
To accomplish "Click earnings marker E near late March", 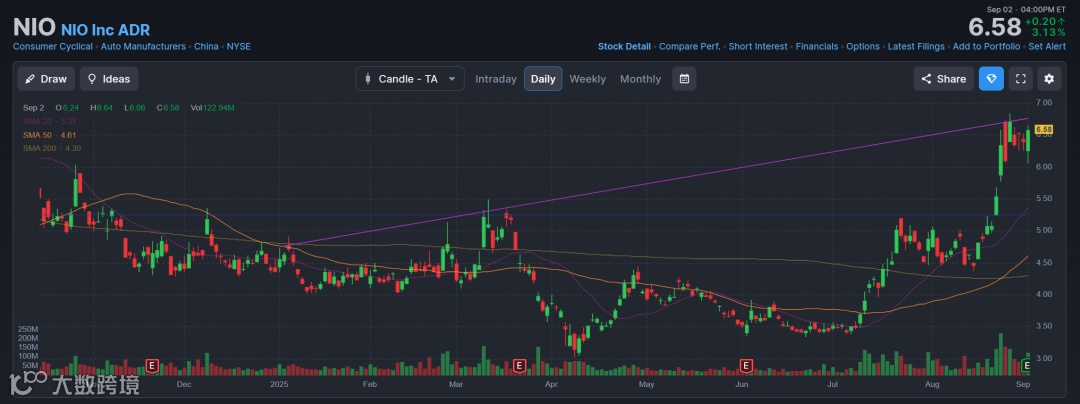I will (x=520, y=365).
